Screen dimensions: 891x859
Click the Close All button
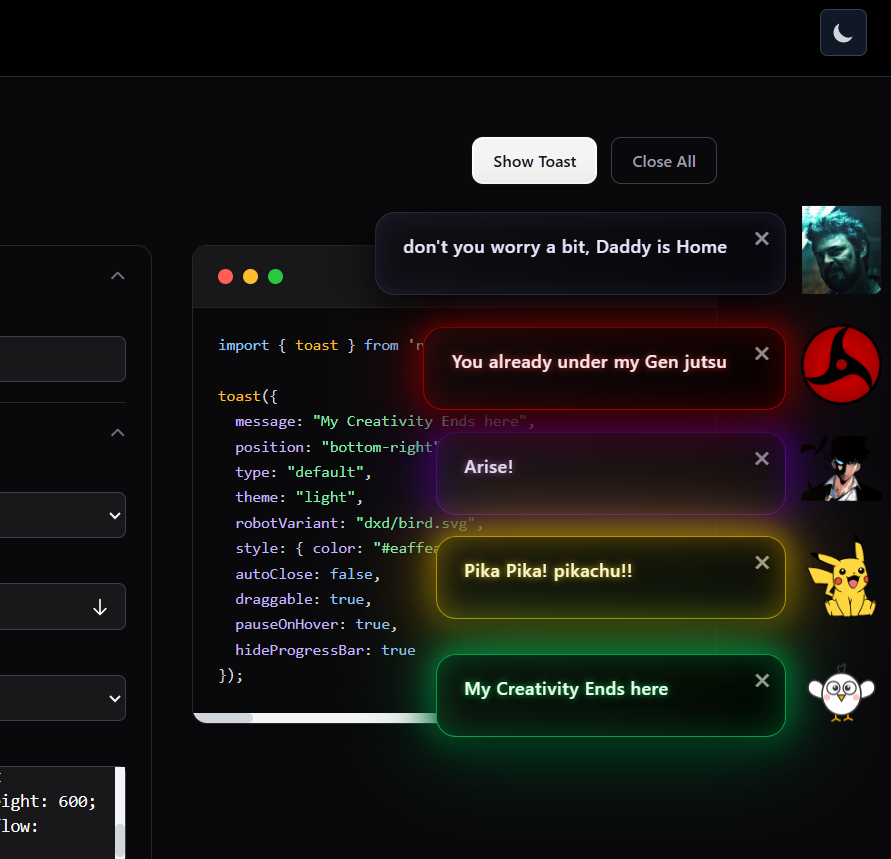click(664, 161)
